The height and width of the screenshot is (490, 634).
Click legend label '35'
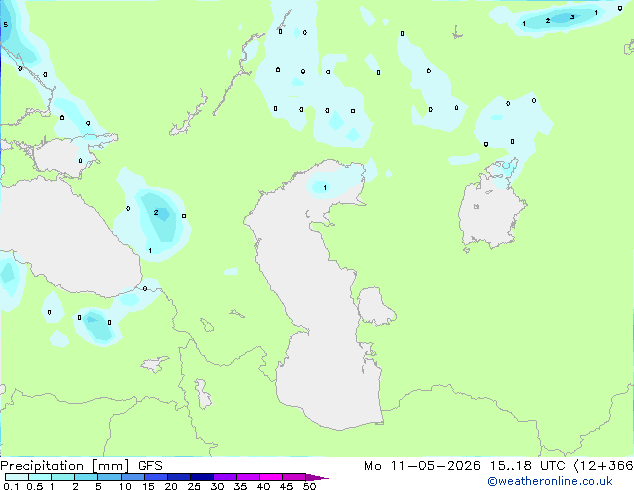(x=240, y=486)
